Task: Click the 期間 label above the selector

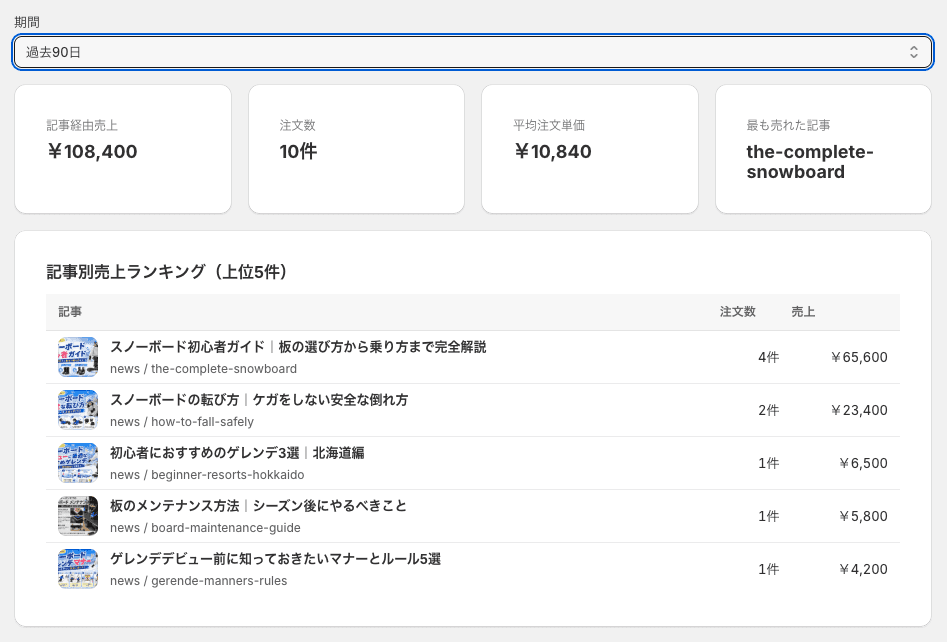Action: (x=27, y=22)
